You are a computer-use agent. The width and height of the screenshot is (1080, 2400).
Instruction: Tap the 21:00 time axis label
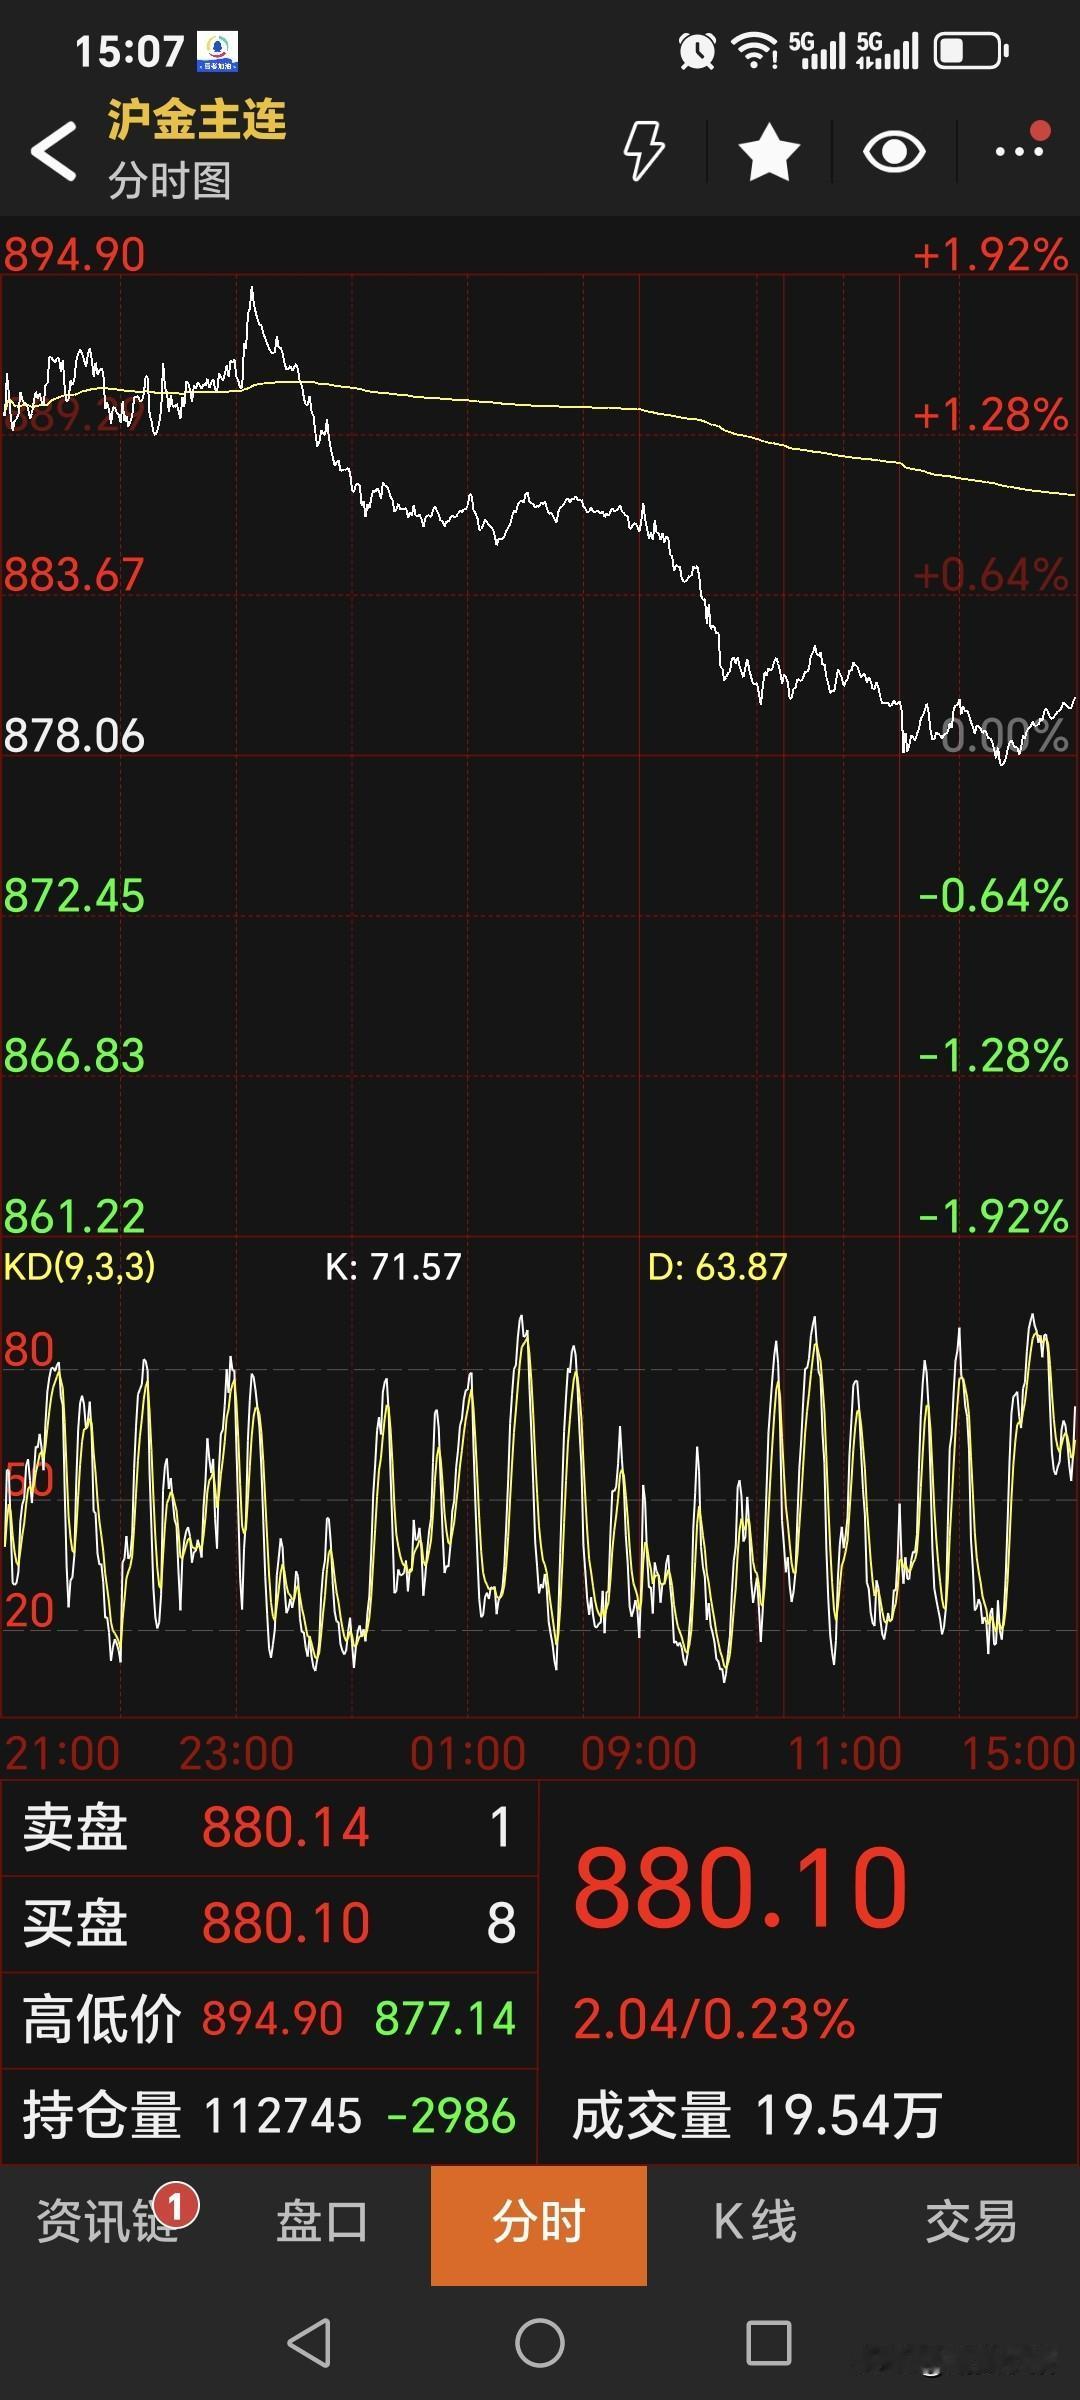pos(62,1754)
